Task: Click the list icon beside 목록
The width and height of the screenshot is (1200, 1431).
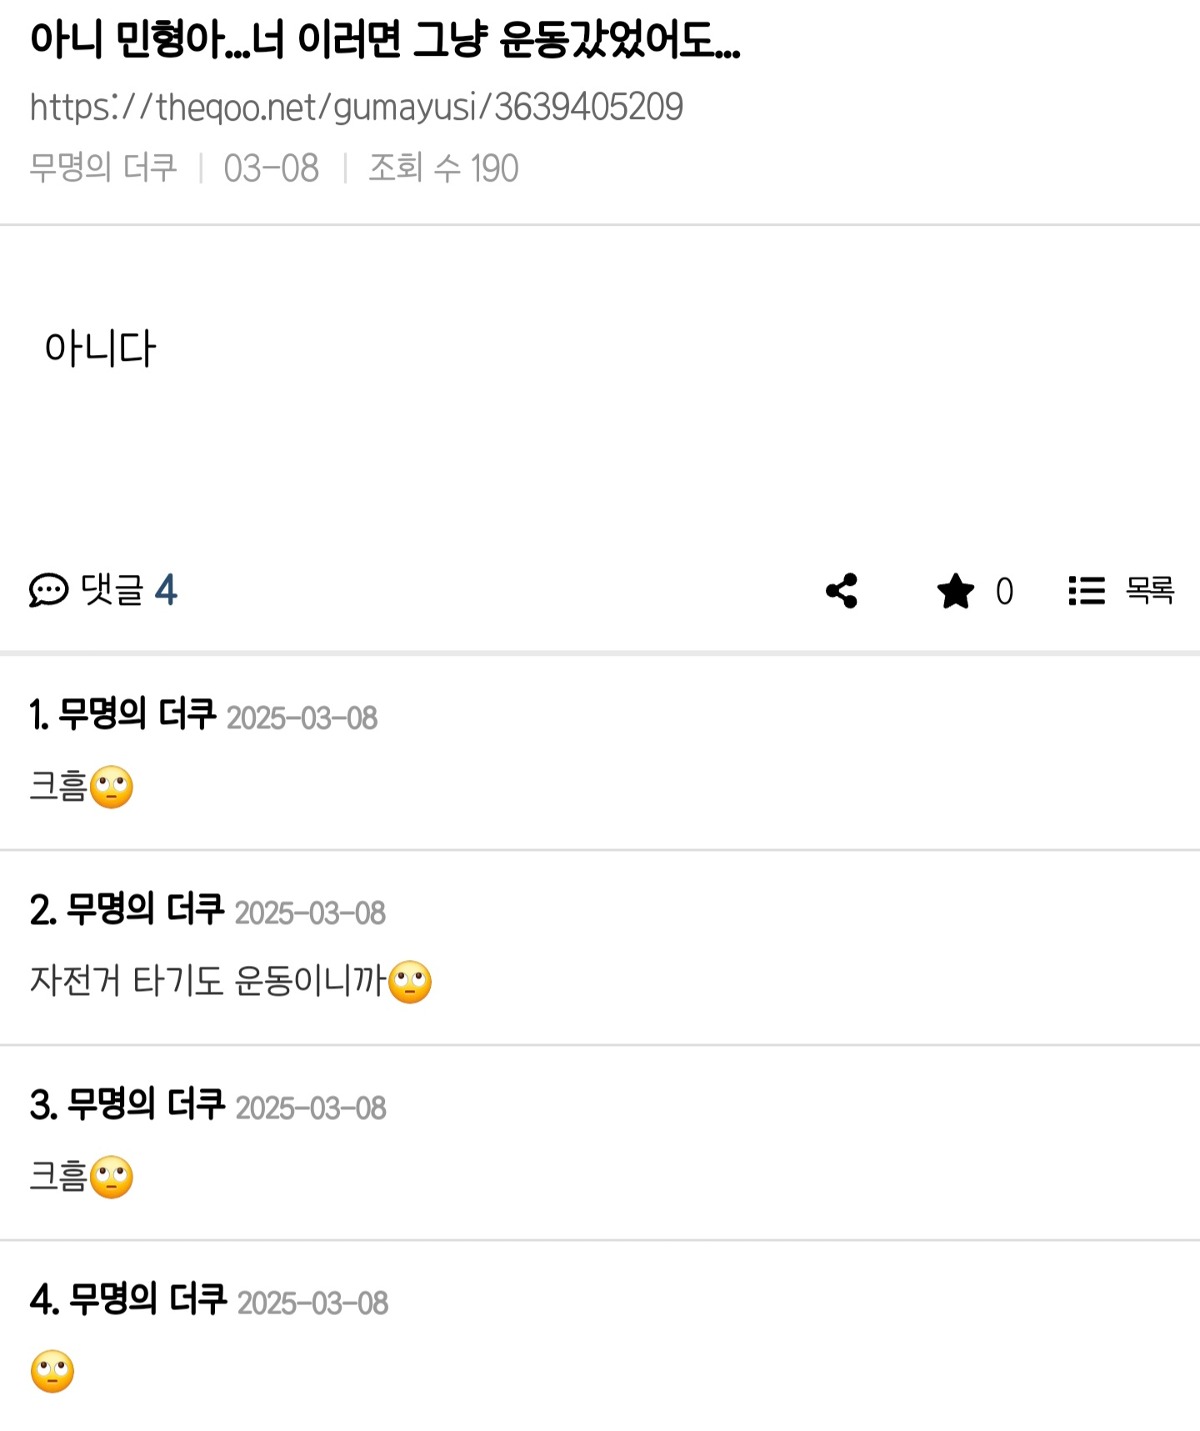Action: (x=1086, y=591)
